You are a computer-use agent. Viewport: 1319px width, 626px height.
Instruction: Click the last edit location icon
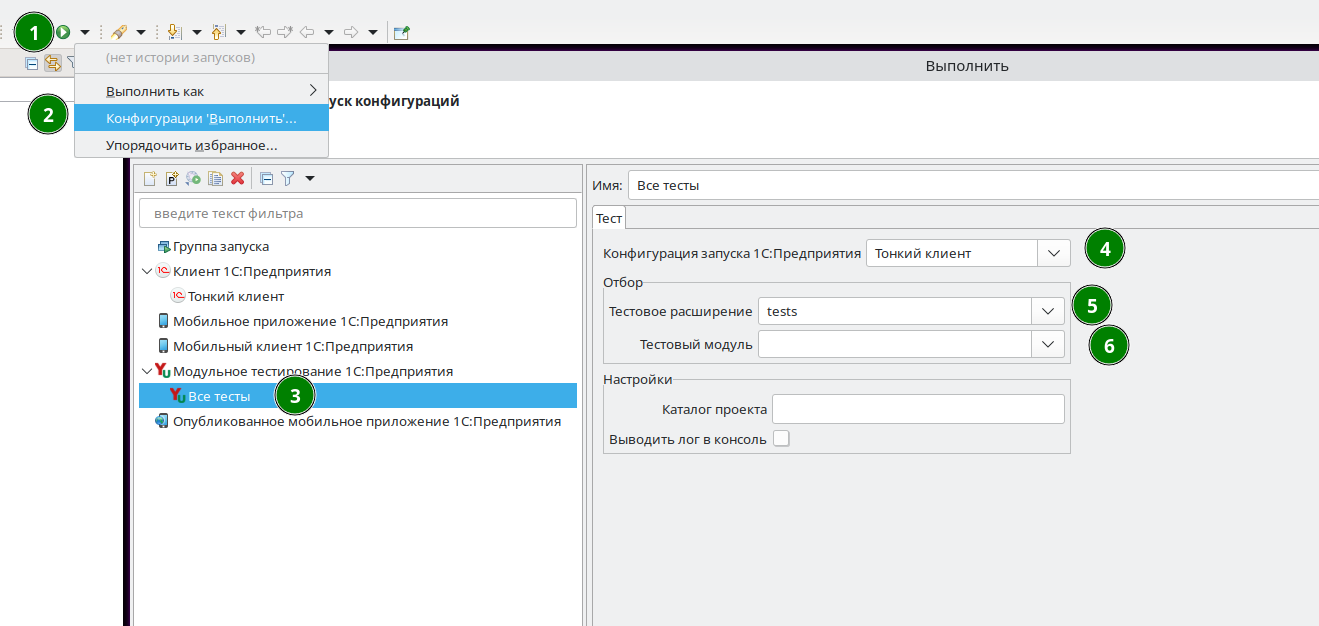point(264,32)
